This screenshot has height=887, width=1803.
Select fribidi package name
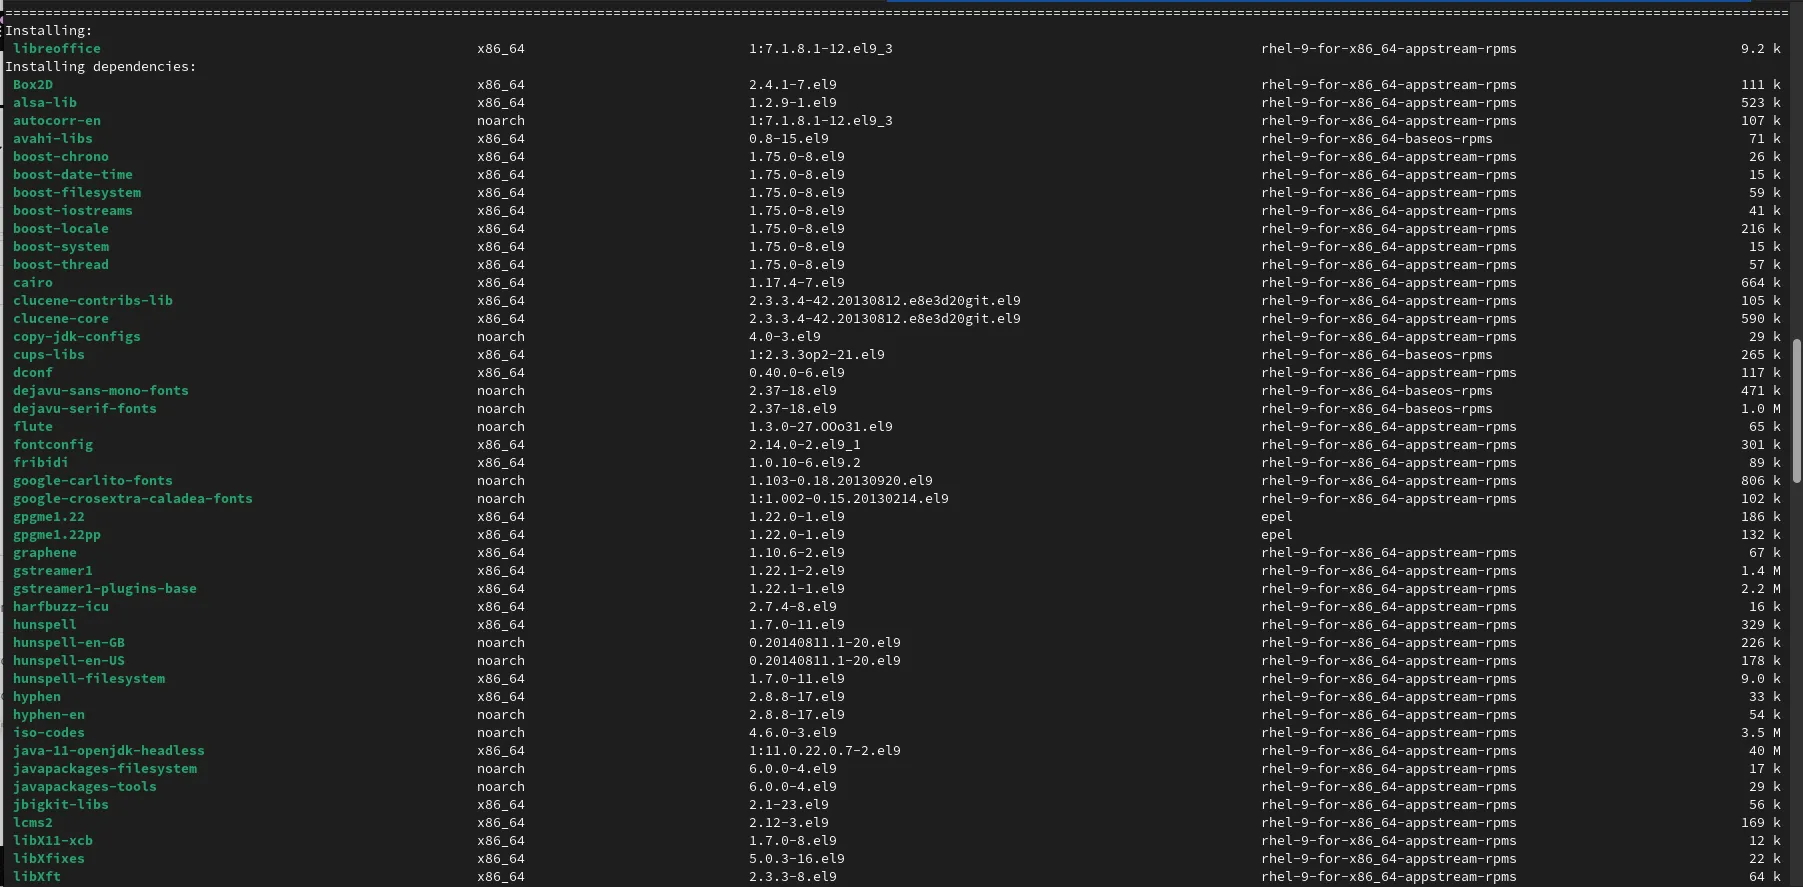coord(41,462)
